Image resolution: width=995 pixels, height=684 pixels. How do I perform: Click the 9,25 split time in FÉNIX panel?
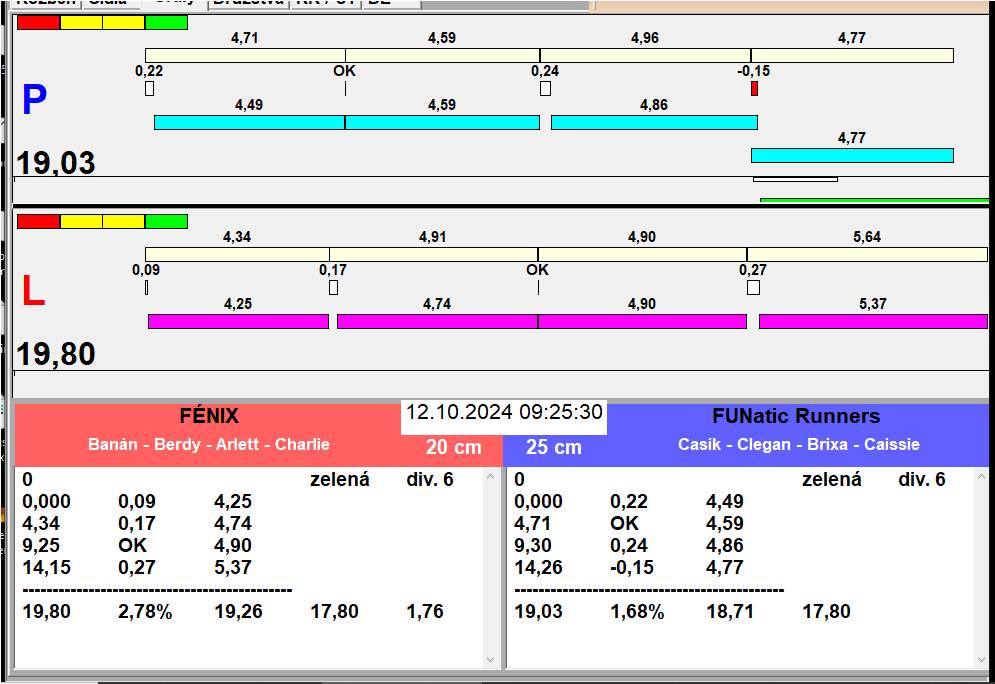coord(41,546)
